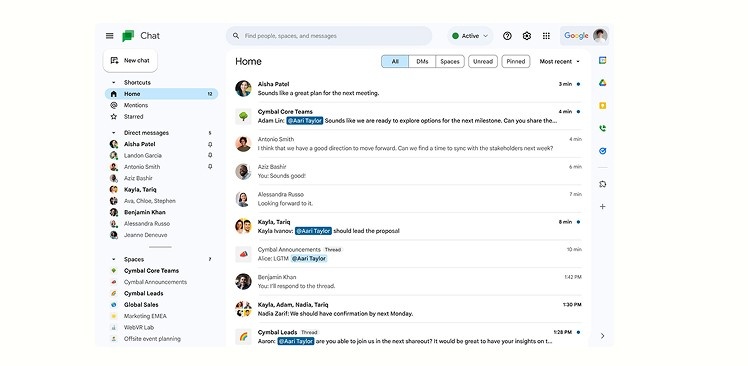The width and height of the screenshot is (748, 366).
Task: Filter by Unread conversations
Action: click(x=483, y=62)
